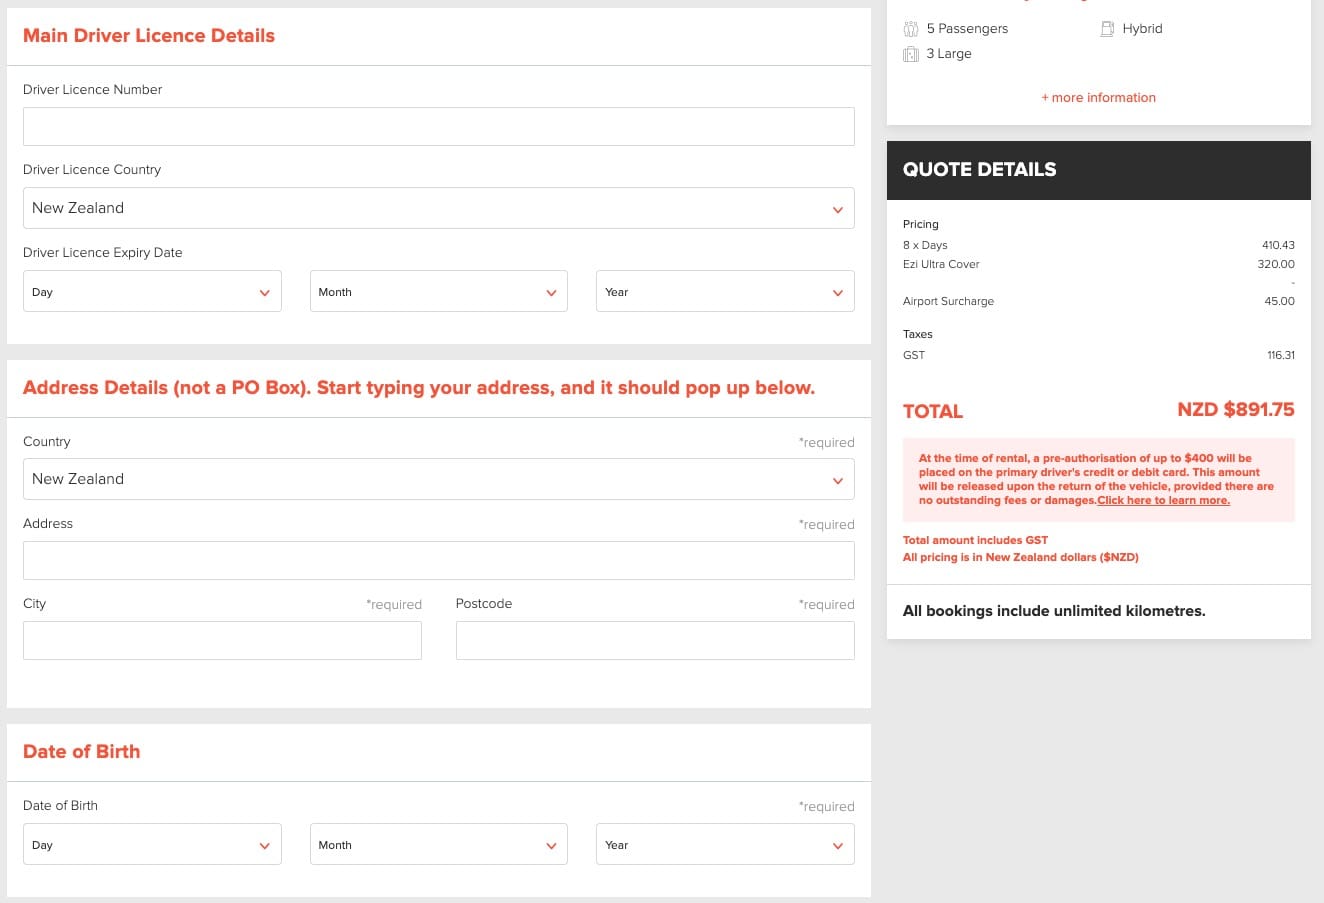Click the QUOTE DETAILS header bar

[1098, 170]
